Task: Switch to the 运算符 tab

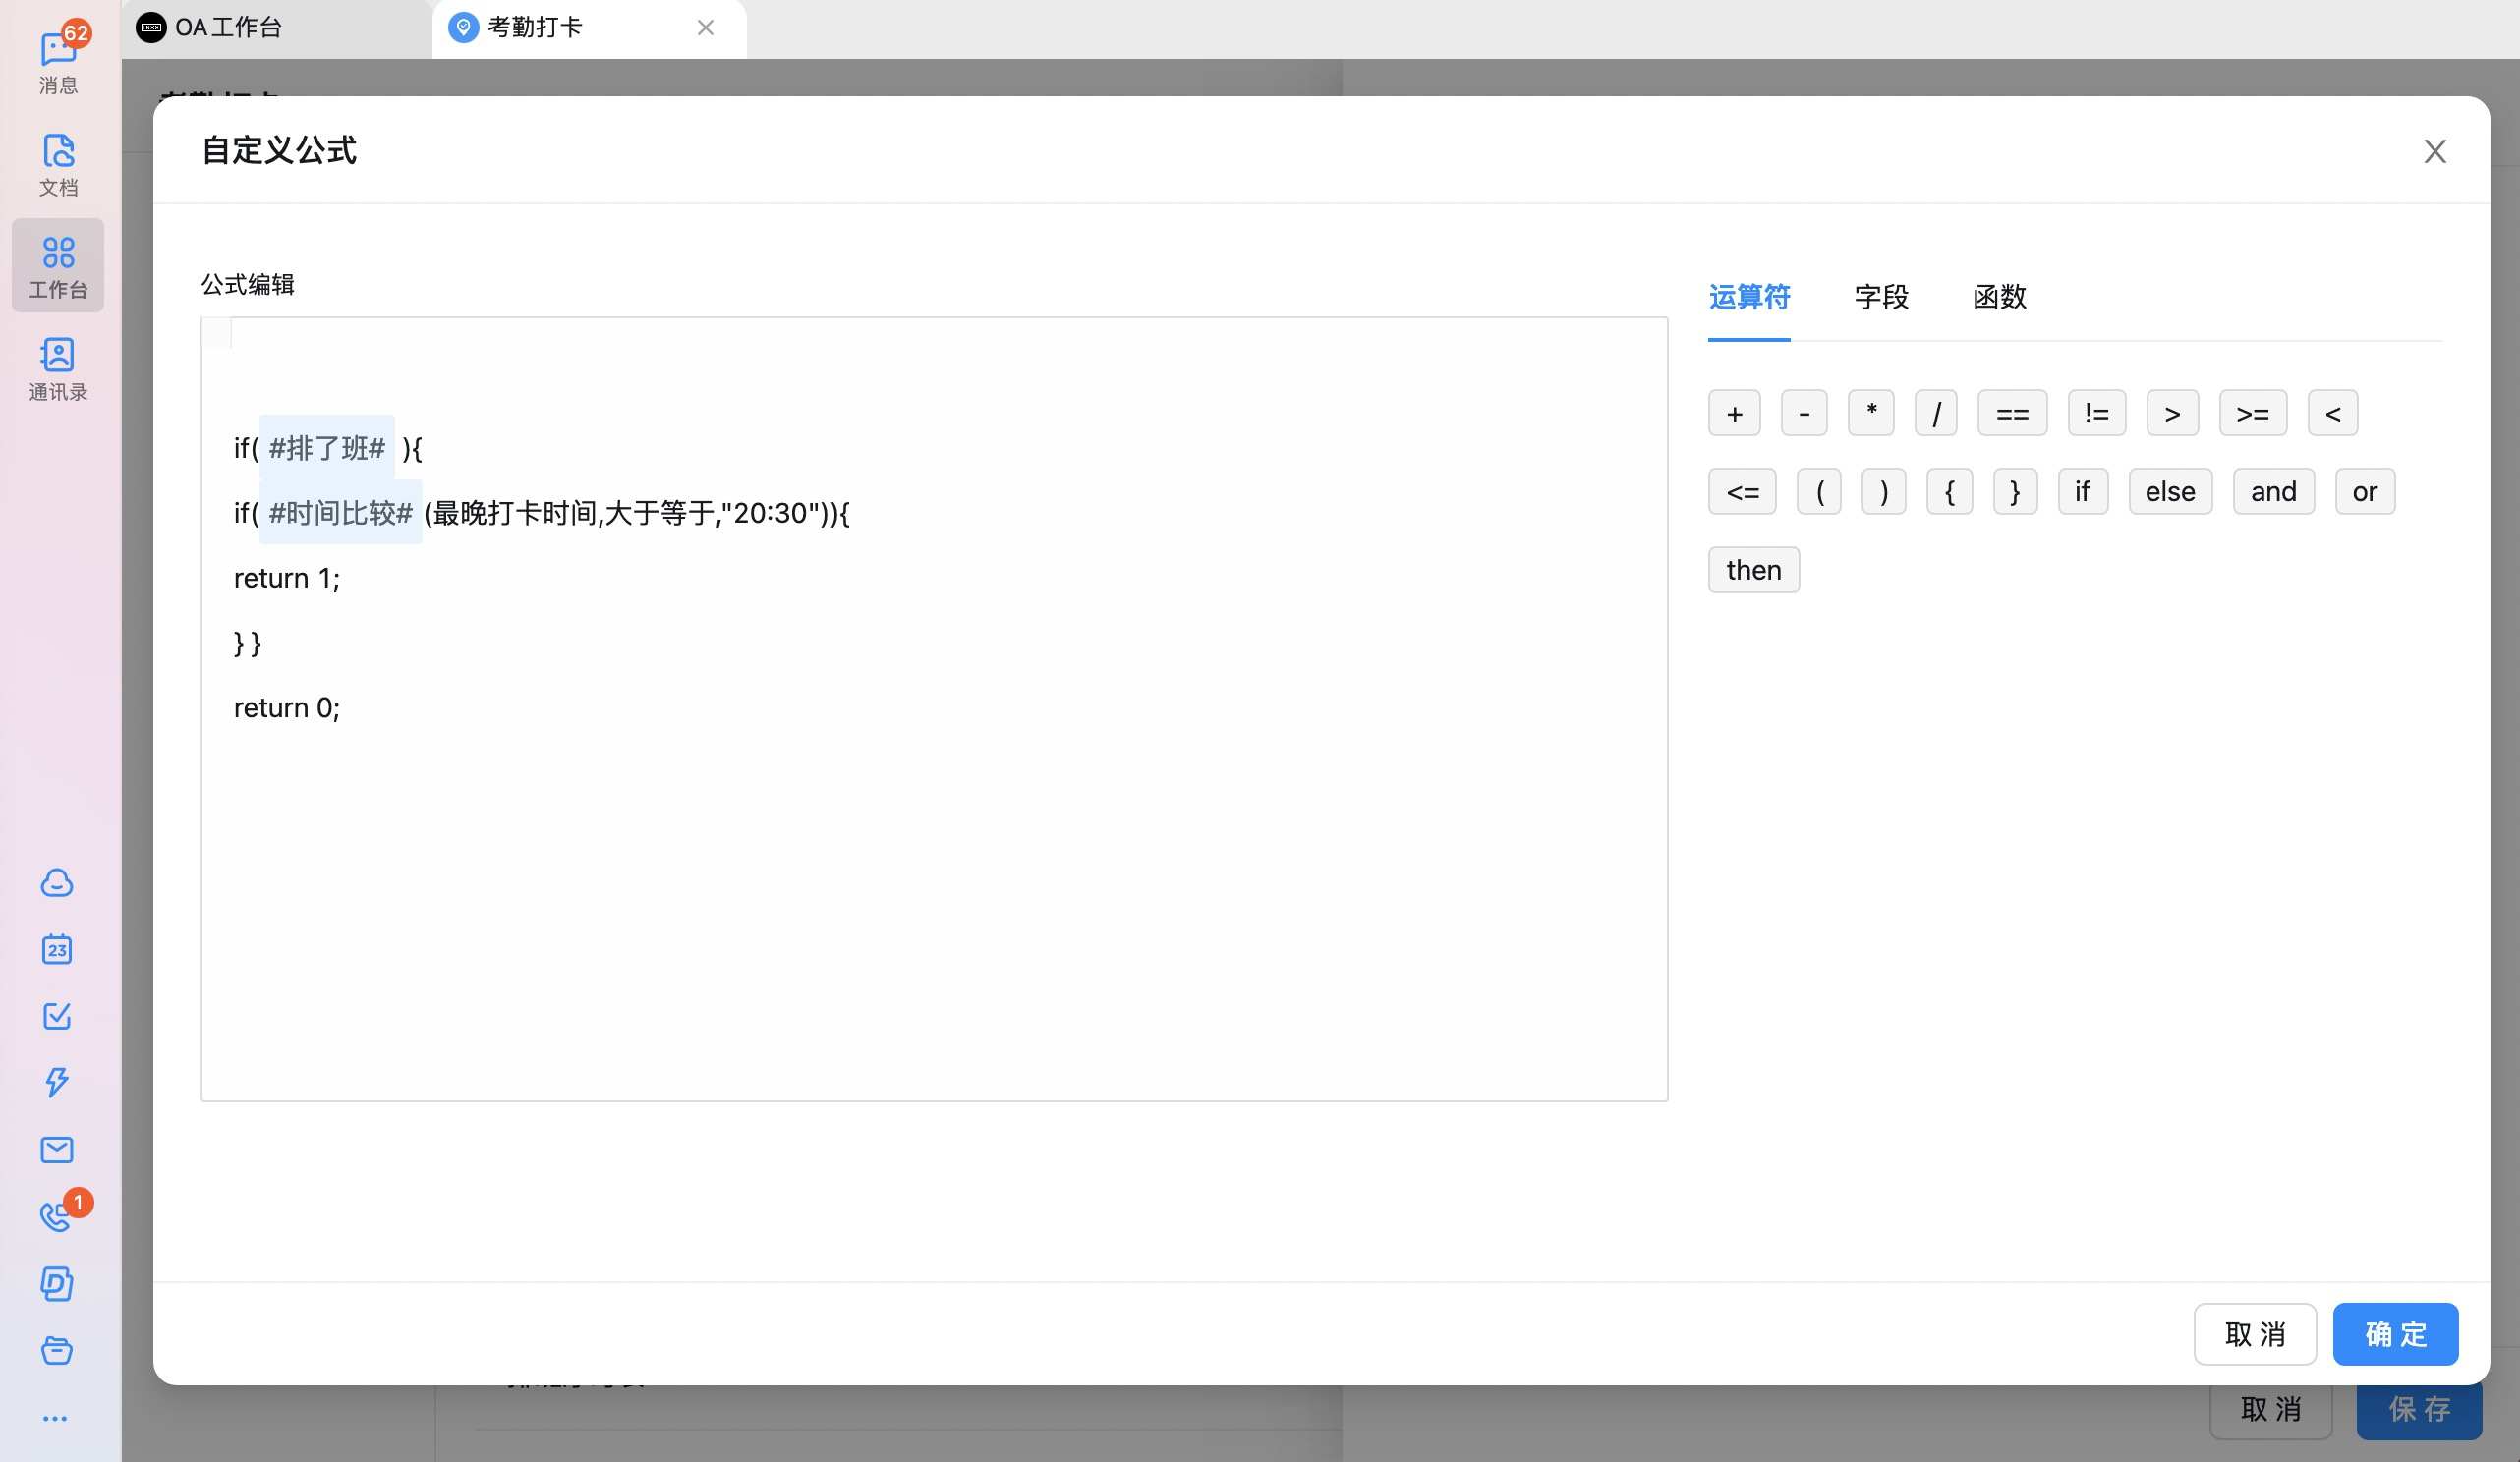Action: (1749, 297)
